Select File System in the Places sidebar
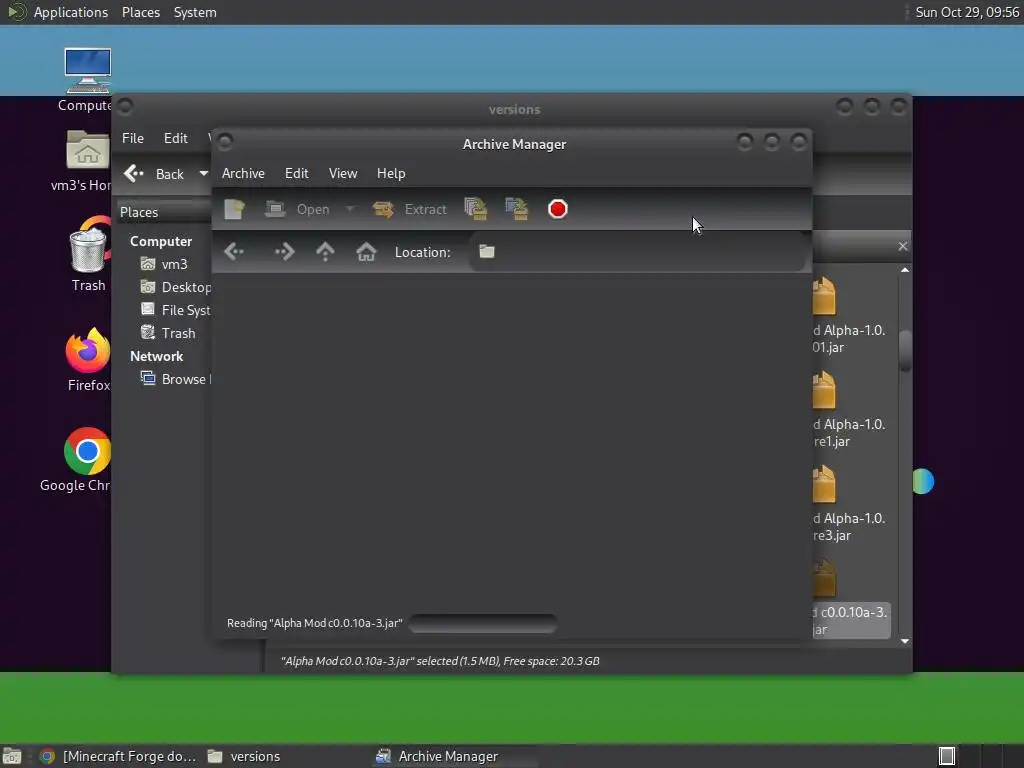Screen dimensions: 1024x768 point(175,310)
